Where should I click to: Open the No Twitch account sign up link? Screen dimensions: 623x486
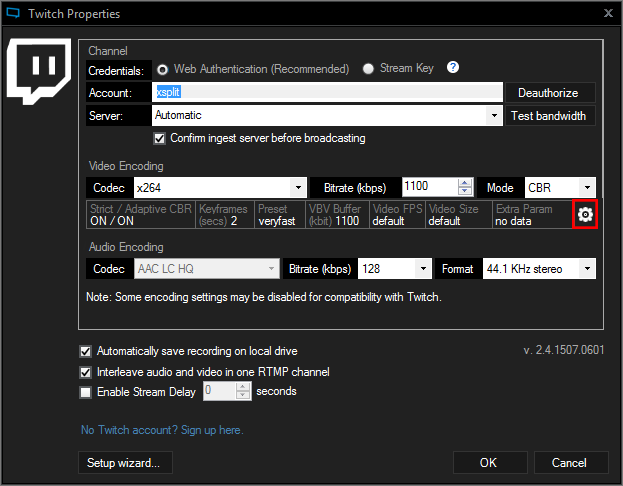point(162,430)
